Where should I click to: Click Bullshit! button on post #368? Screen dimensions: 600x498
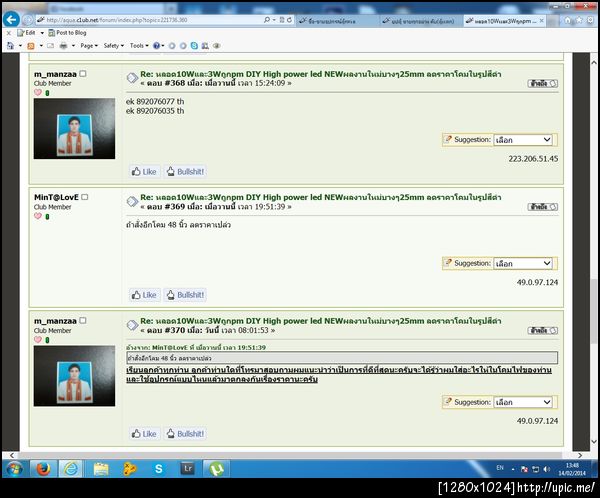185,171
